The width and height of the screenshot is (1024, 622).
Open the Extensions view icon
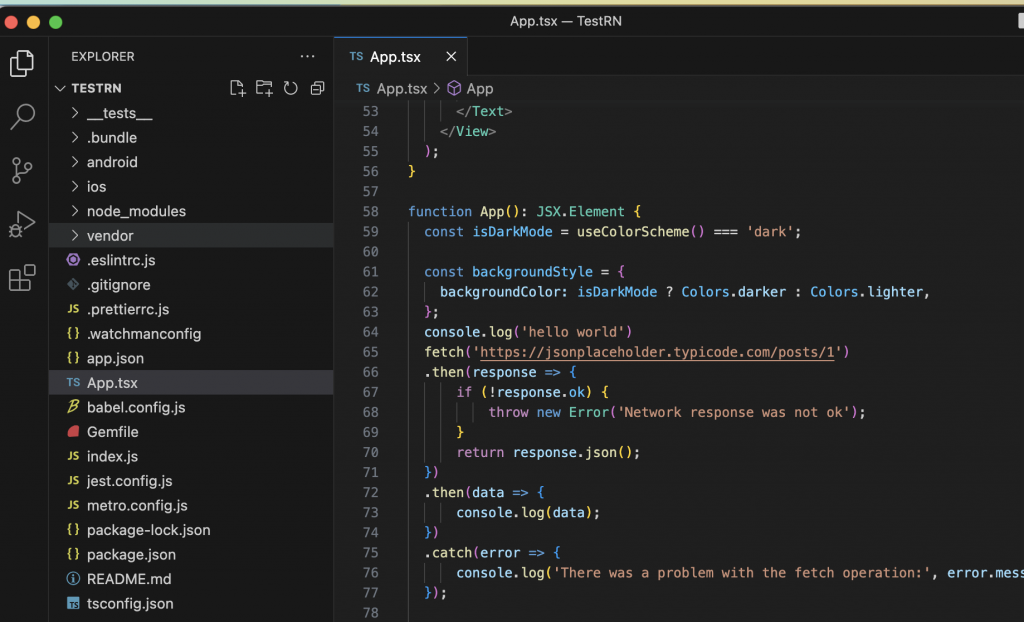[22, 278]
